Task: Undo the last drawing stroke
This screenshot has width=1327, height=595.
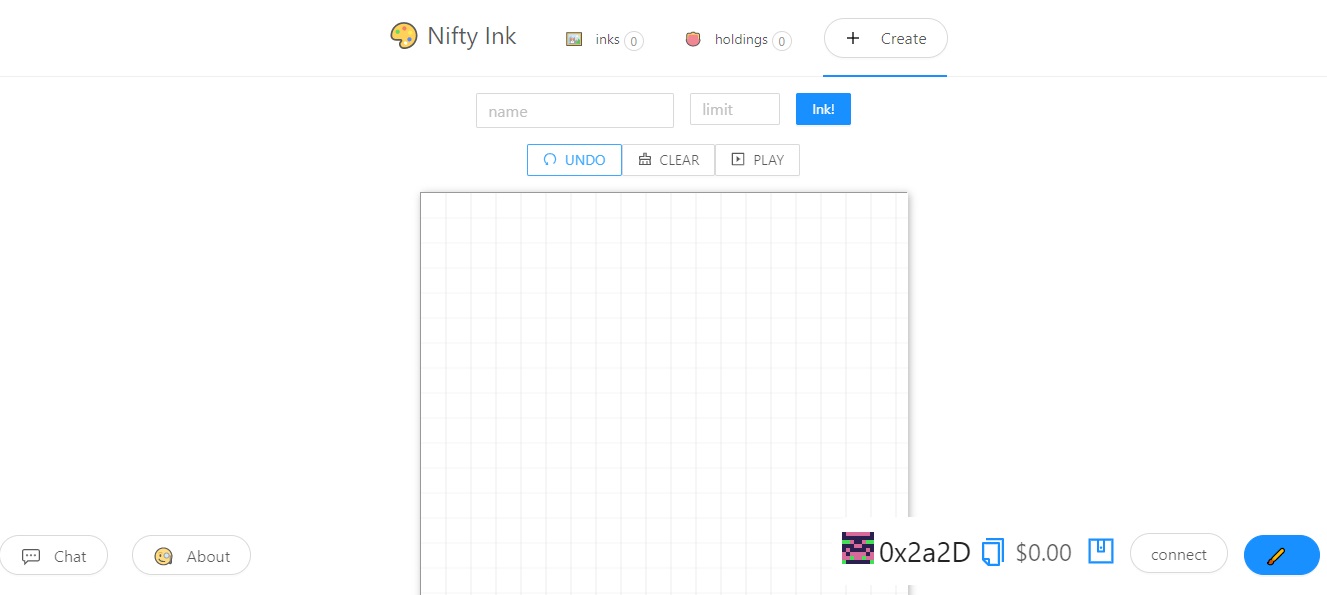Action: (574, 160)
